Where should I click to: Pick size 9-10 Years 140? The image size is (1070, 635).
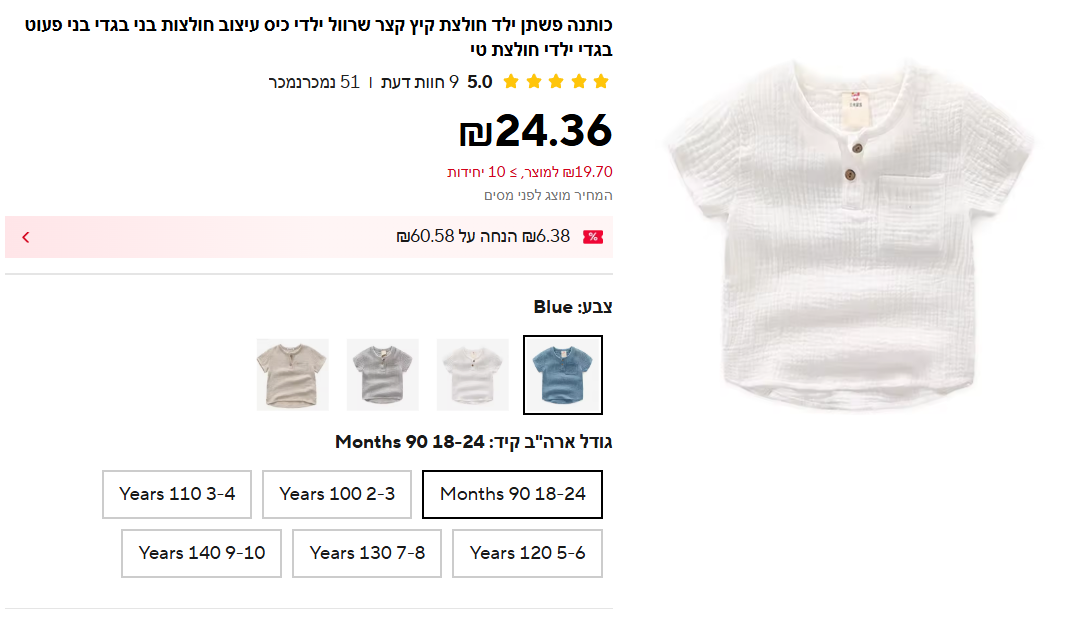pos(202,553)
